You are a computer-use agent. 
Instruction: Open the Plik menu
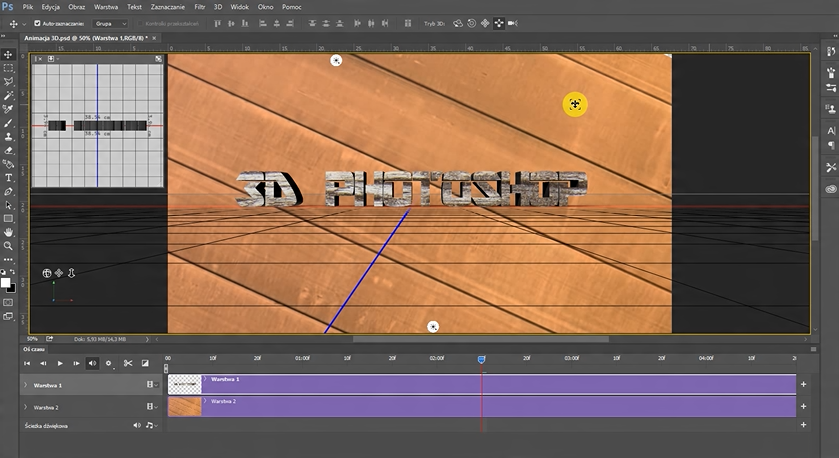27,7
